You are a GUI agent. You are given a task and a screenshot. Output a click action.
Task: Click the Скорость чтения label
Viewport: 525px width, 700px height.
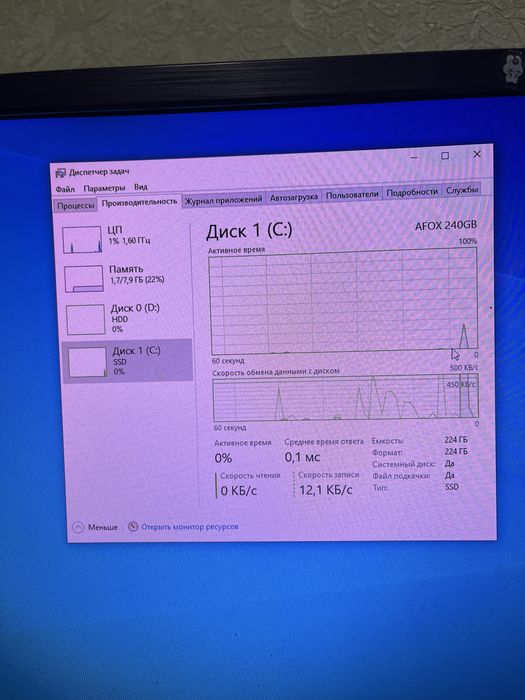tap(250, 476)
